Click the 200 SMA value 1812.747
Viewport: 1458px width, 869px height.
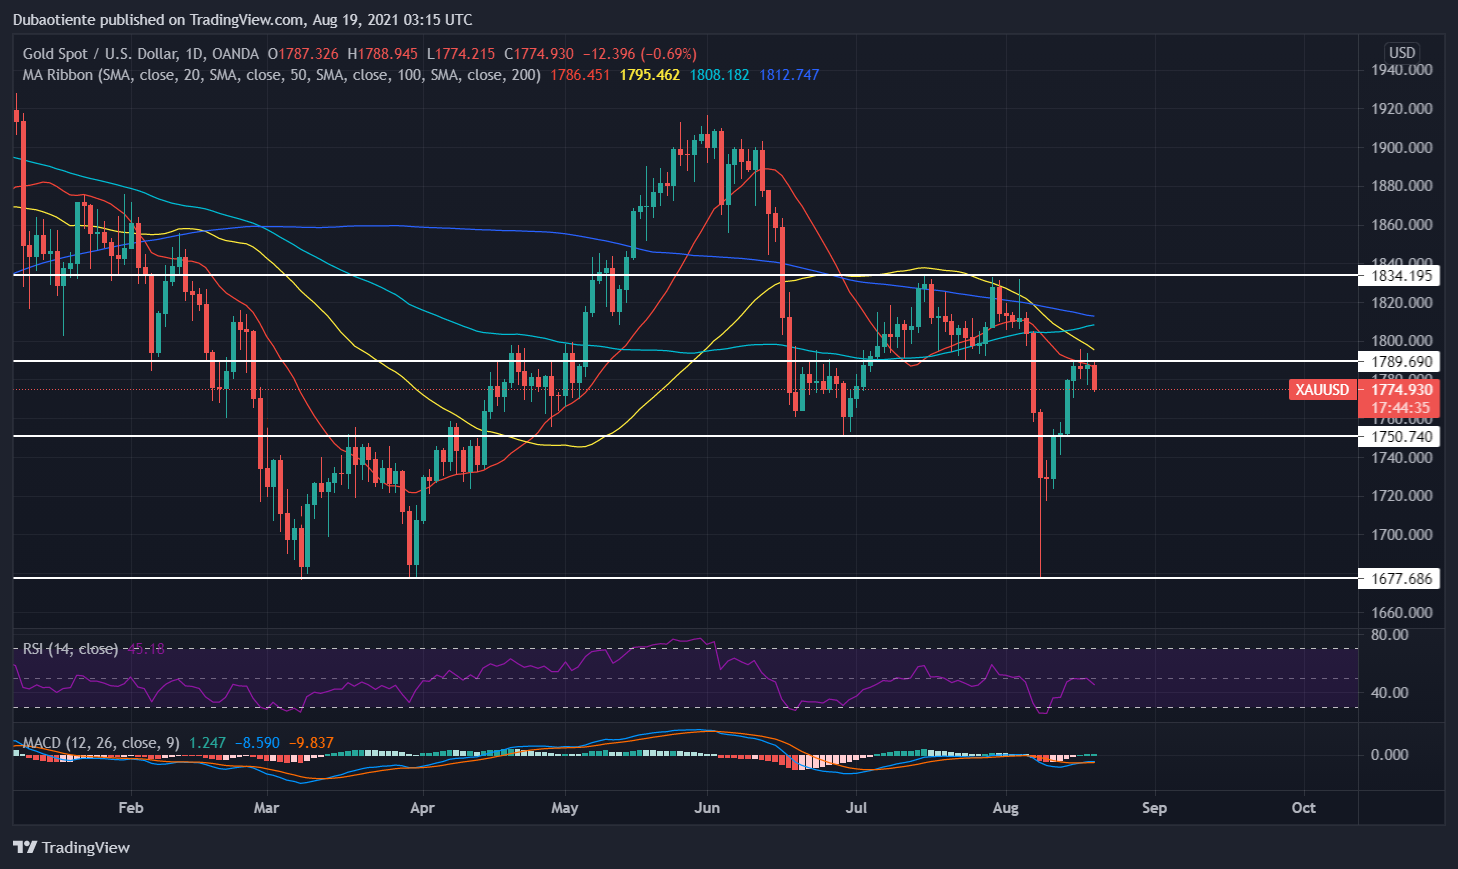[x=789, y=75]
